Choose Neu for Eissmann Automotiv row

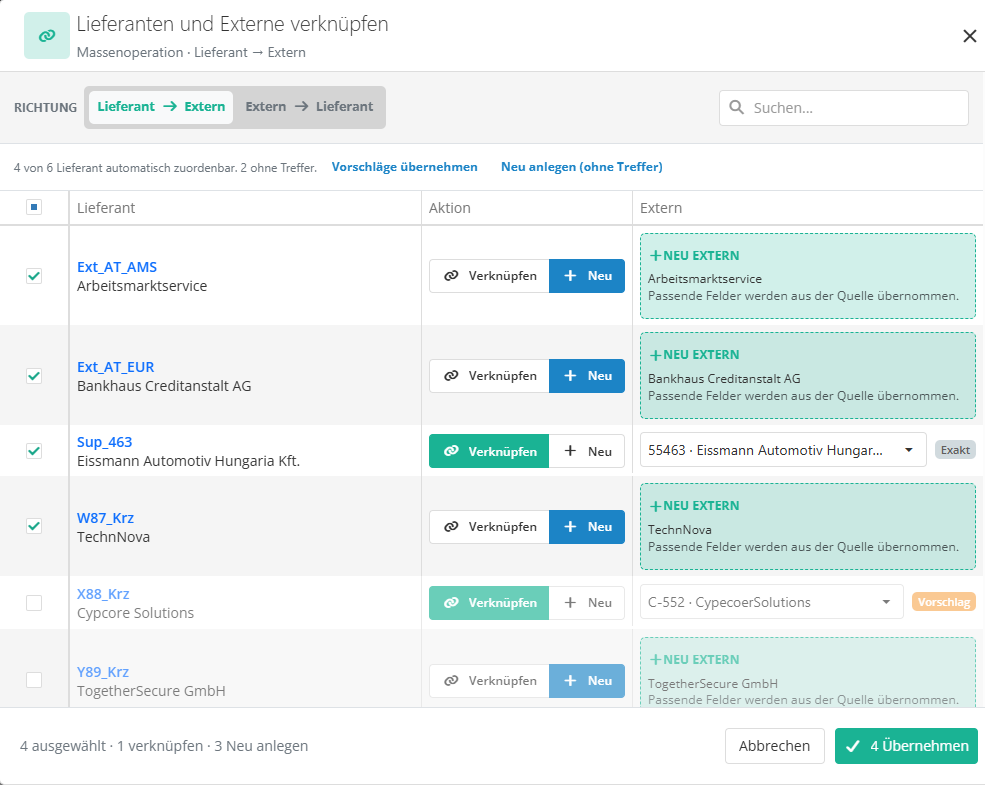(587, 451)
